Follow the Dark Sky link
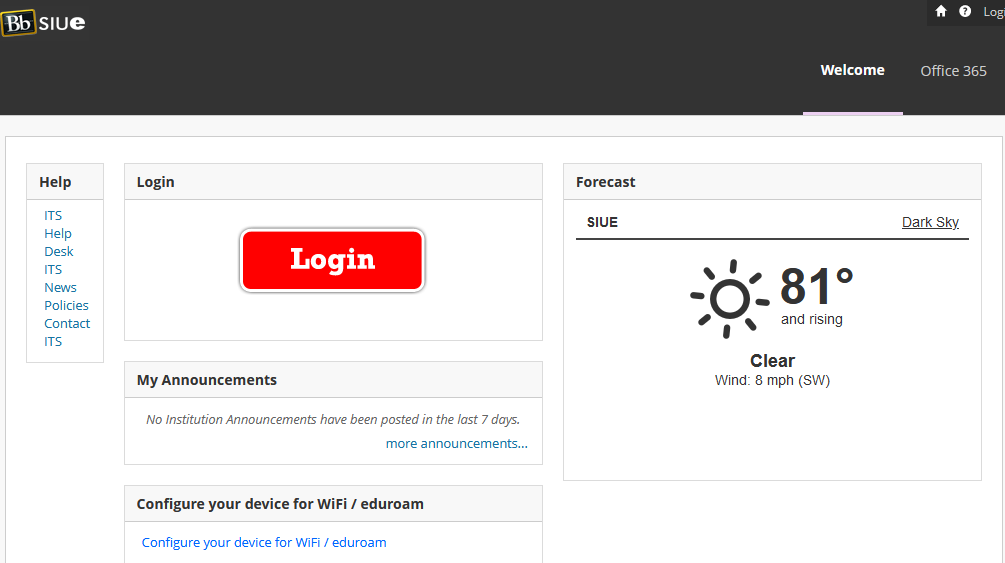 pyautogui.click(x=930, y=222)
